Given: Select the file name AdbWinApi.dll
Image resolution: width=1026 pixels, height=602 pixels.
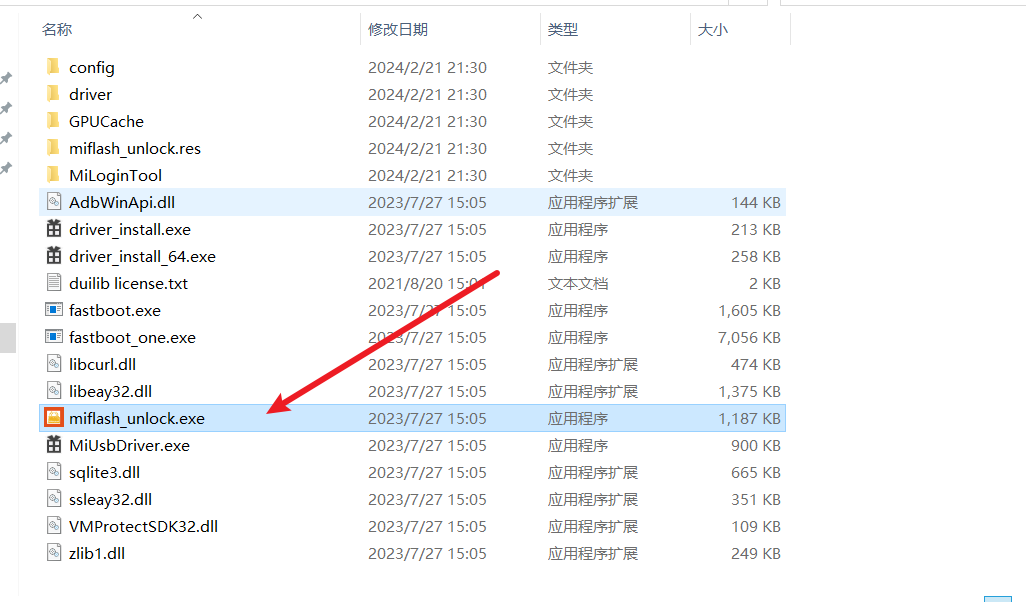Looking at the screenshot, I should click(x=122, y=202).
